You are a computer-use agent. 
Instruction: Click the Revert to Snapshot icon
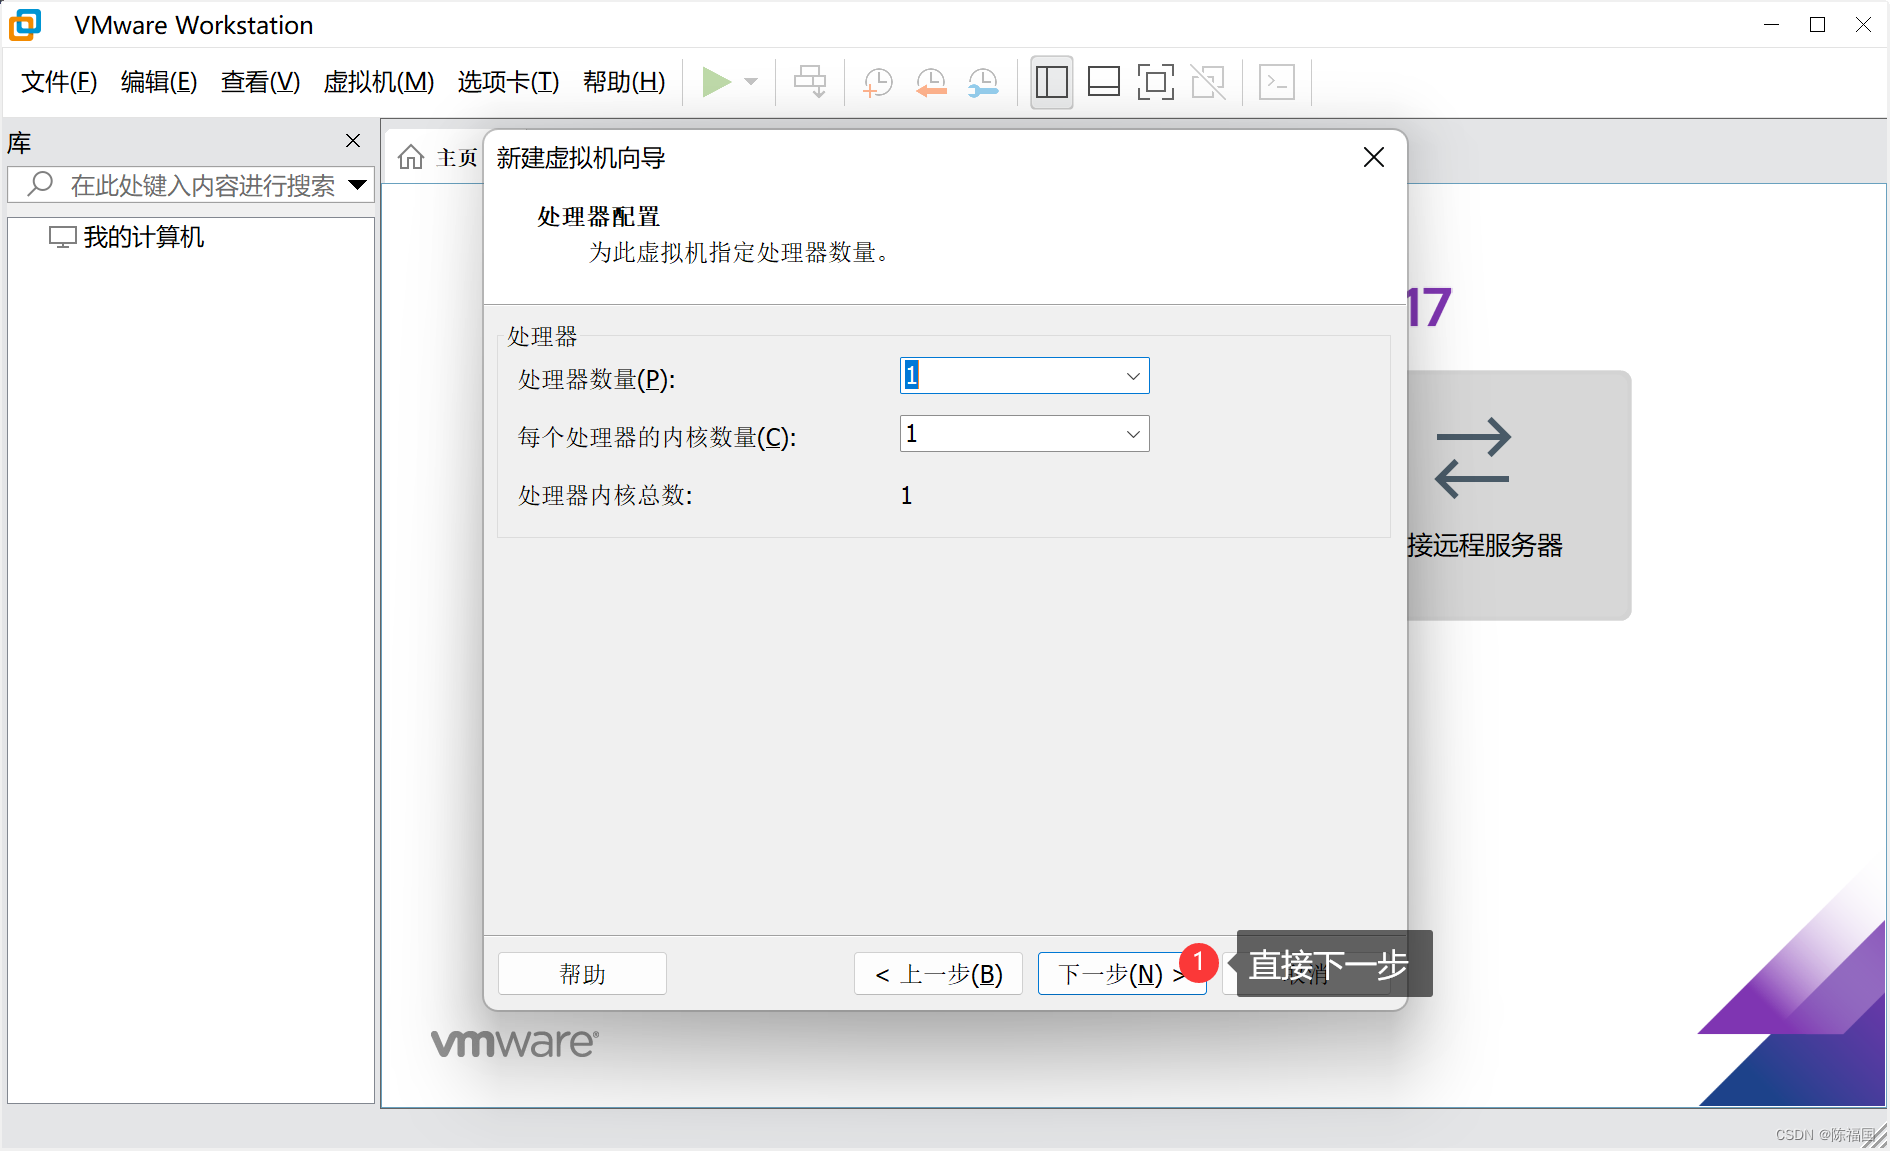(x=931, y=82)
